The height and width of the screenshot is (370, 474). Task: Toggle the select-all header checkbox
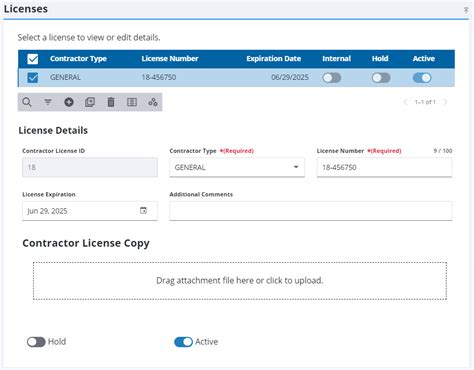[x=33, y=59]
